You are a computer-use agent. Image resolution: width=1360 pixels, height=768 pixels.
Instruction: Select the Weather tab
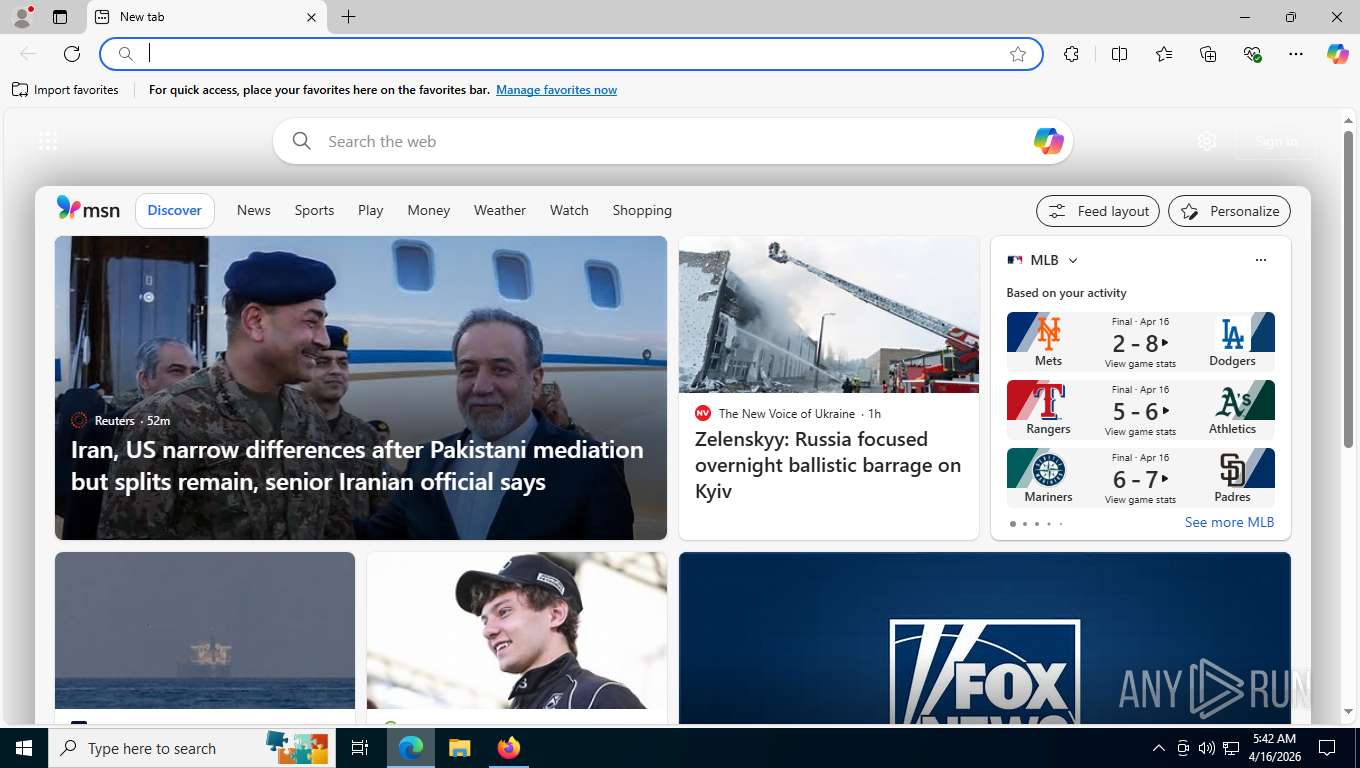500,210
